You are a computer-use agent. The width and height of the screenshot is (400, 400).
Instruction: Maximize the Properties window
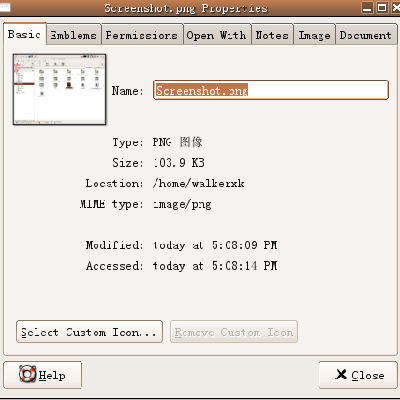coord(382,7)
